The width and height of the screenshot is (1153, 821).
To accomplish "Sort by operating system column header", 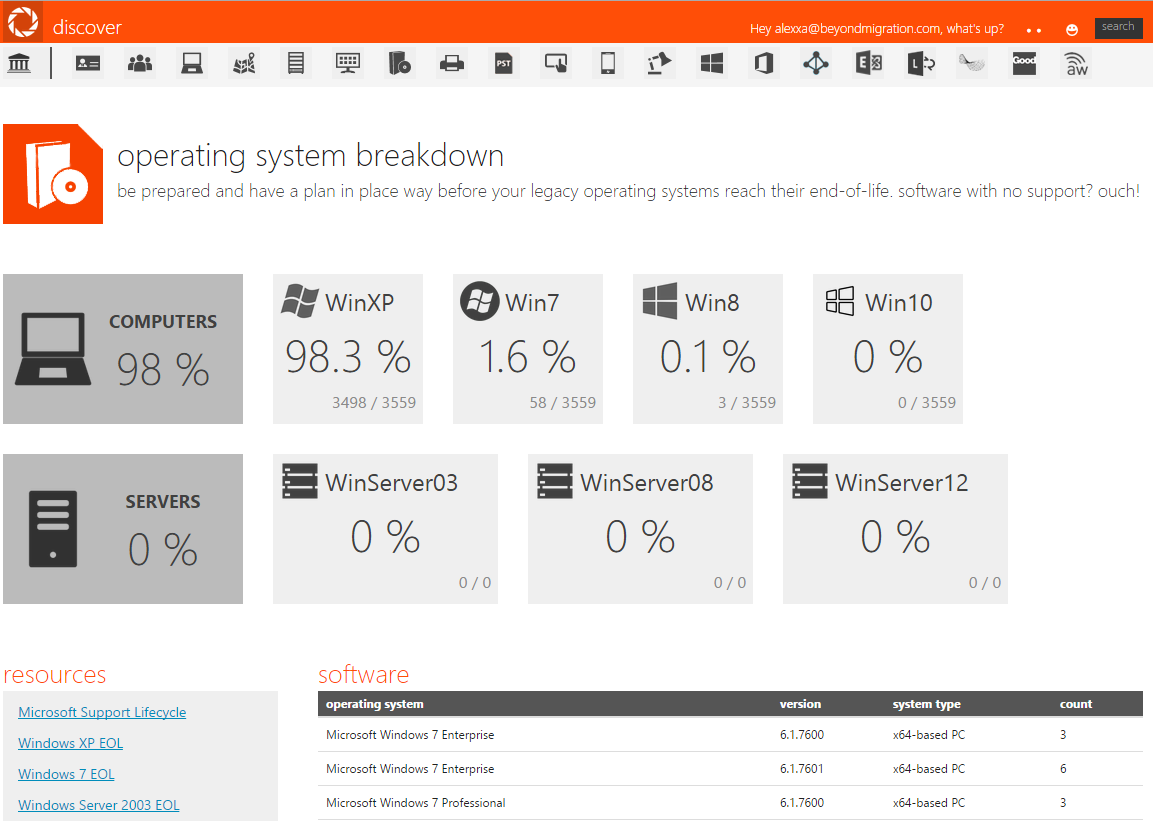I will coord(374,704).
